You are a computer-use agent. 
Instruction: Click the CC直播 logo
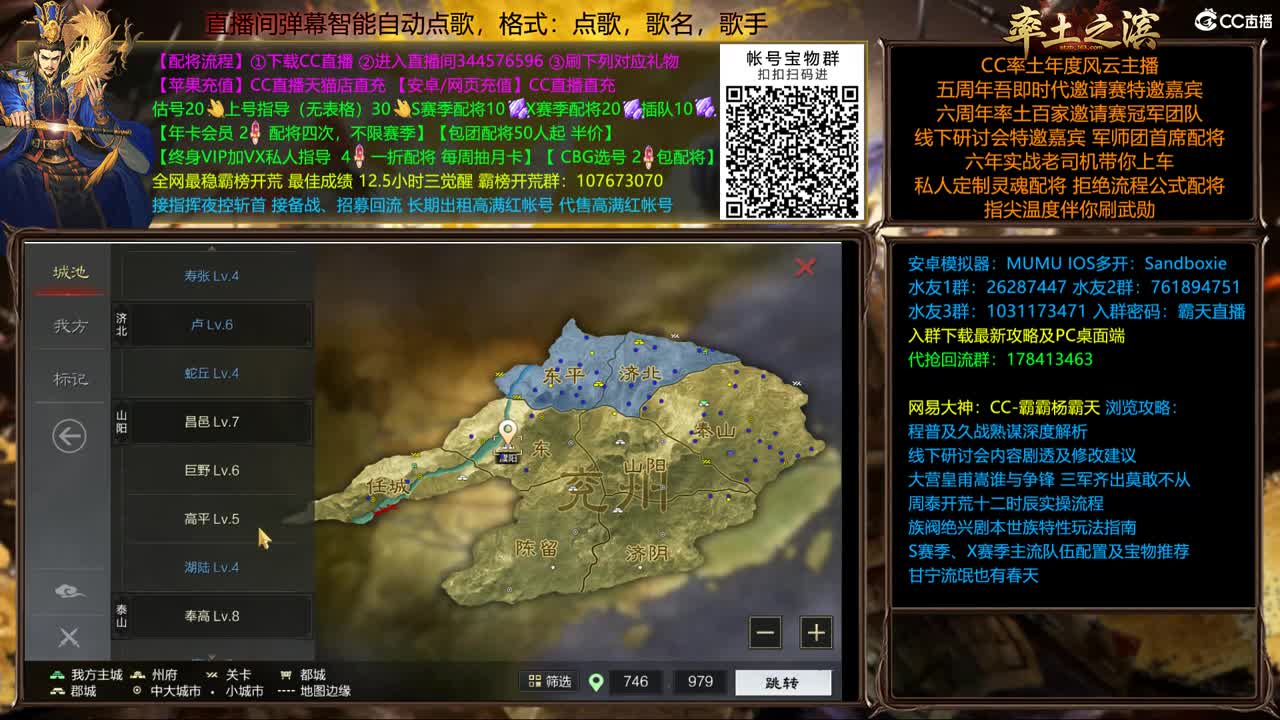coord(1233,20)
